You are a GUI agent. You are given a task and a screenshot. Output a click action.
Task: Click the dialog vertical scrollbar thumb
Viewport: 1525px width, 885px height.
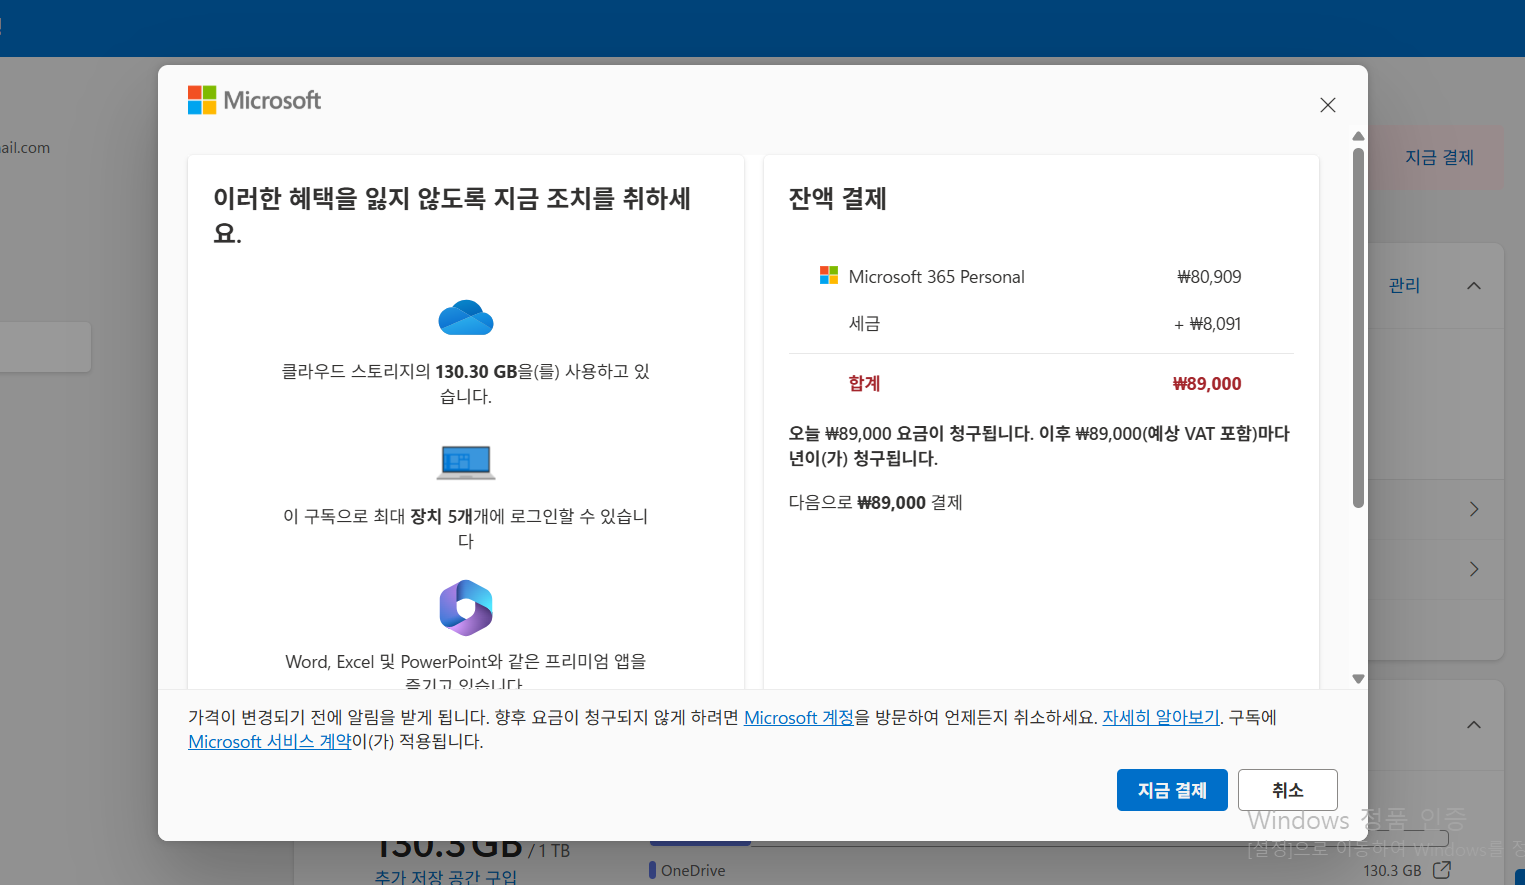coord(1358,328)
